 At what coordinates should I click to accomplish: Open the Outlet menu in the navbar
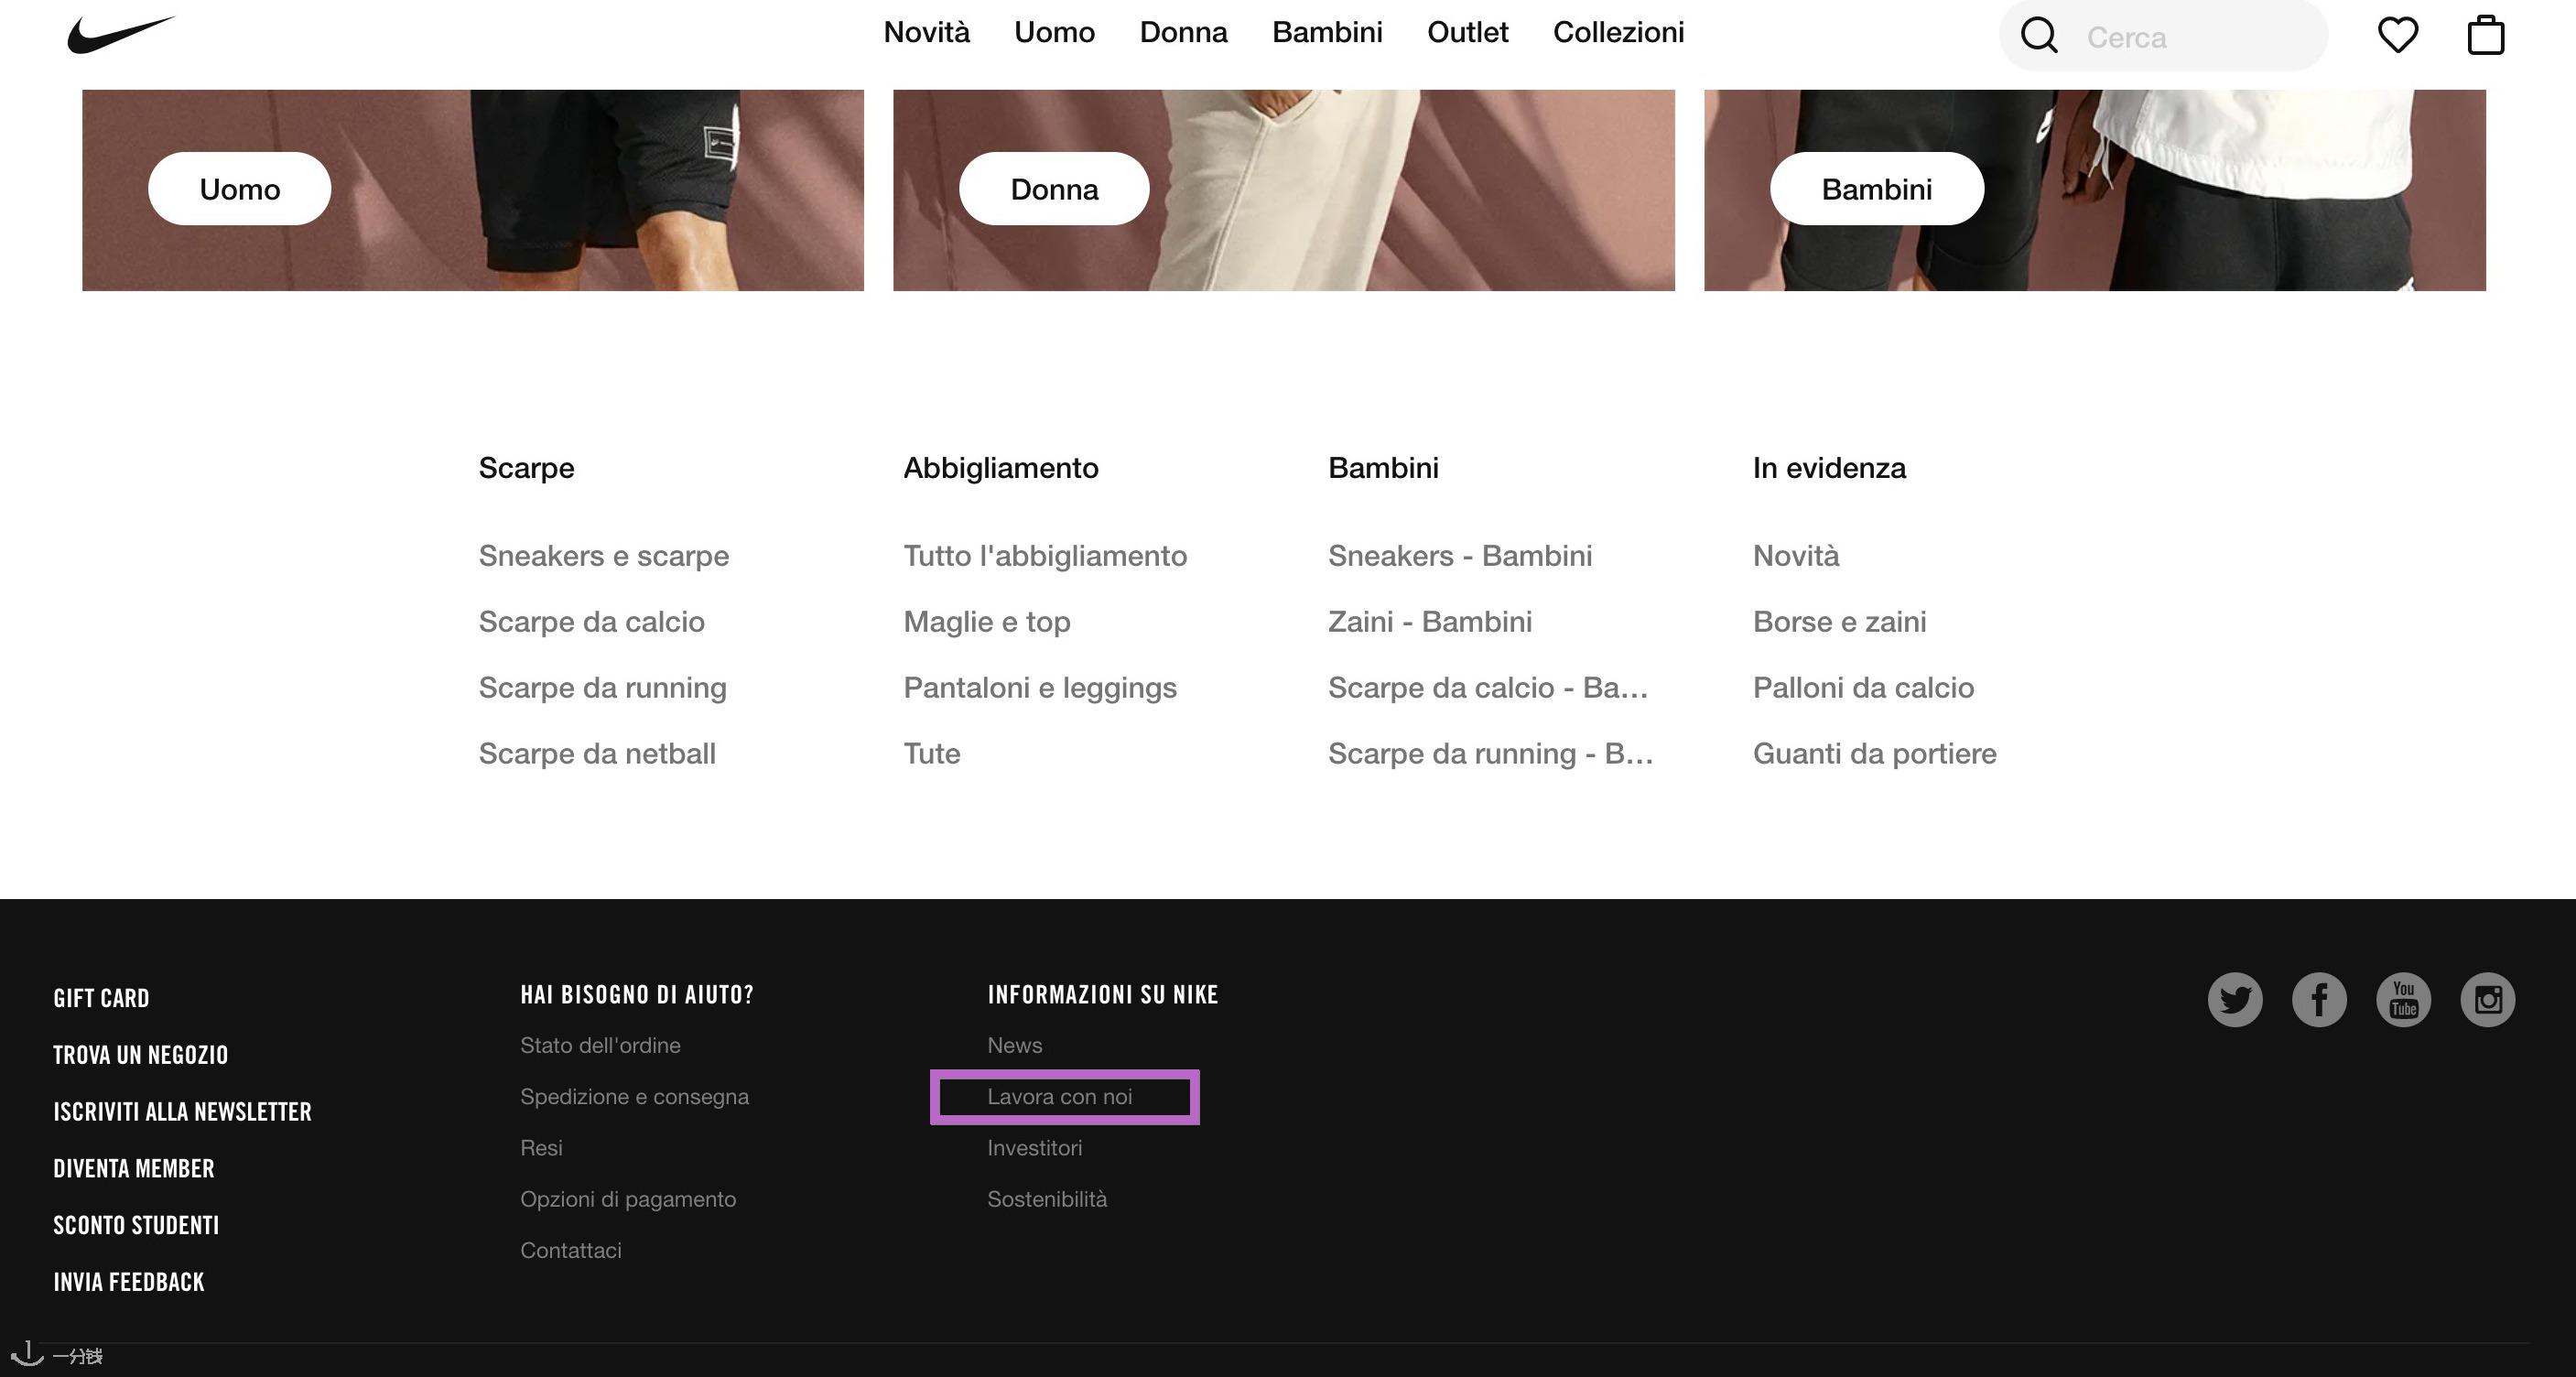(x=1467, y=32)
